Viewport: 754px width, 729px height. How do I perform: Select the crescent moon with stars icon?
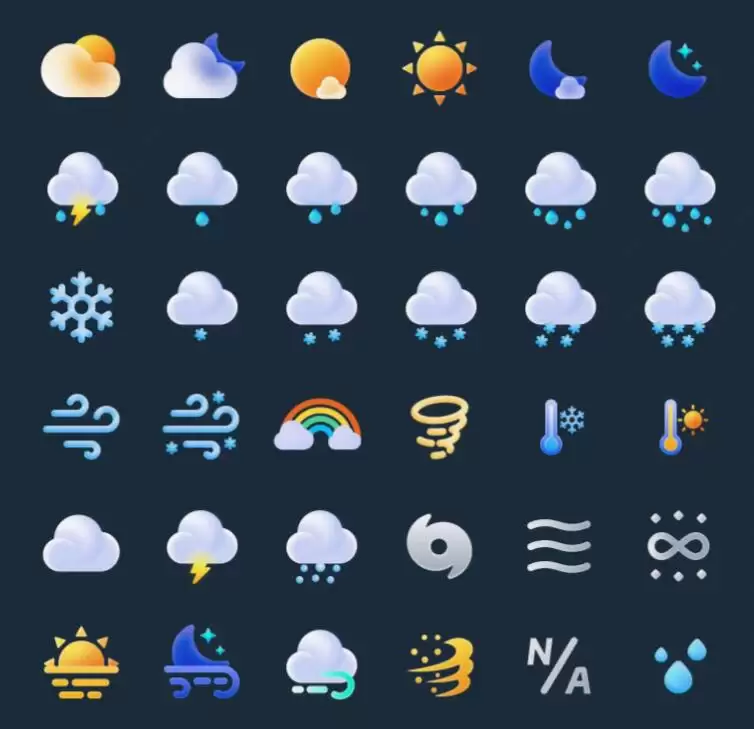coord(678,69)
